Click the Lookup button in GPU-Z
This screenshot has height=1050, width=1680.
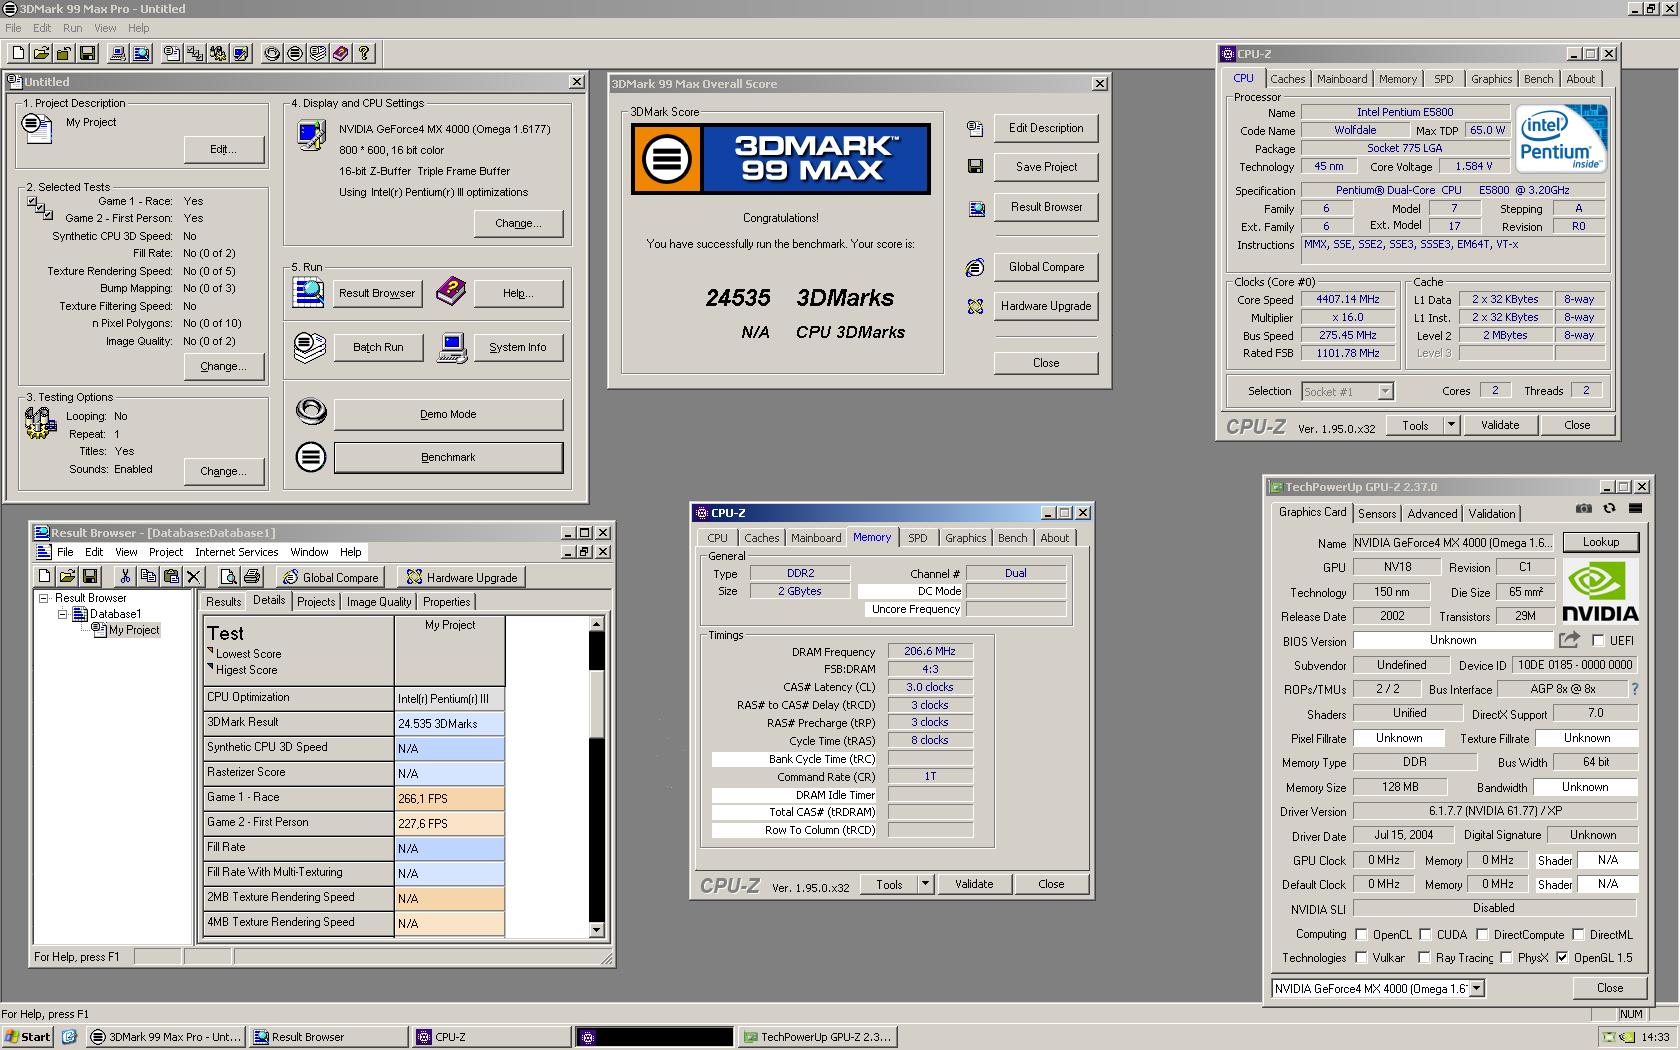1600,542
